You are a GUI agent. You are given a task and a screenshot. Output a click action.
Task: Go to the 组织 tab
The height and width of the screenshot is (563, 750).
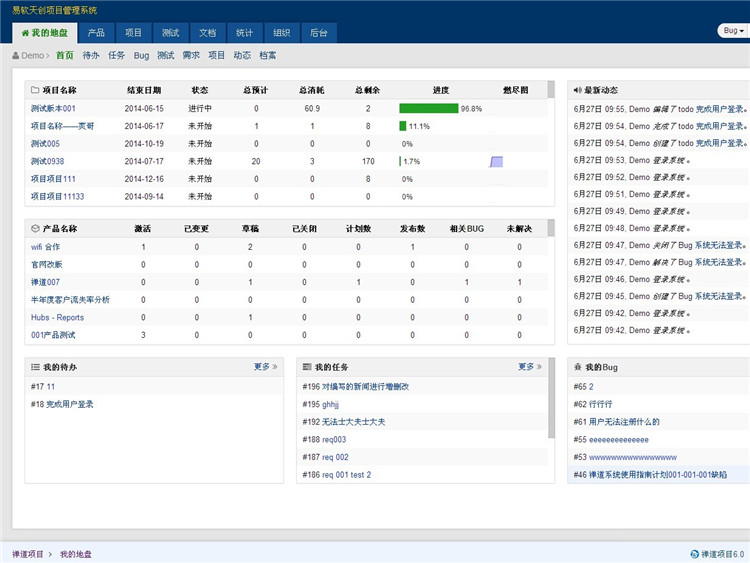point(282,33)
